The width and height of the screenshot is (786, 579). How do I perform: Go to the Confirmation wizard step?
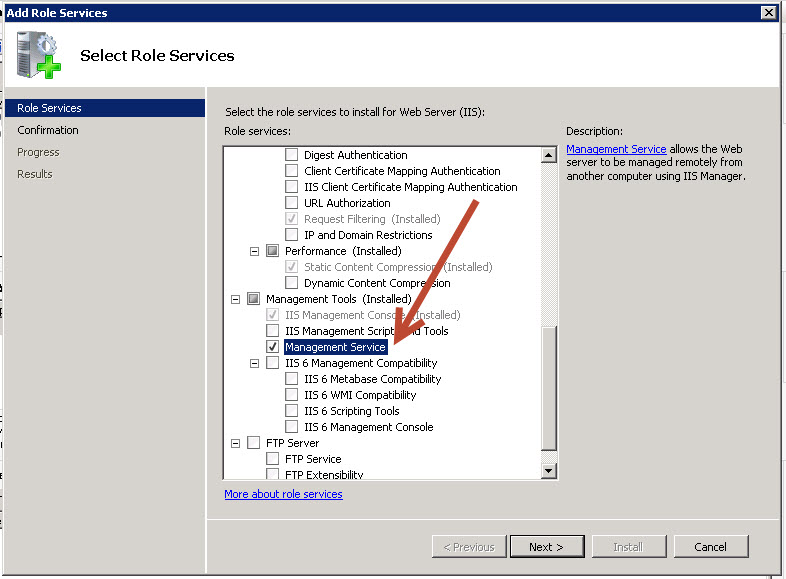(x=48, y=130)
